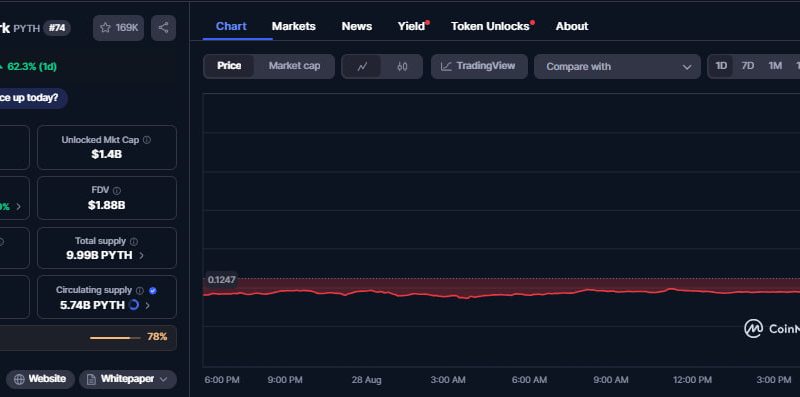Viewport: 800px width, 397px height.
Task: Click verified badge next to Circulating supply
Action: coord(153,290)
